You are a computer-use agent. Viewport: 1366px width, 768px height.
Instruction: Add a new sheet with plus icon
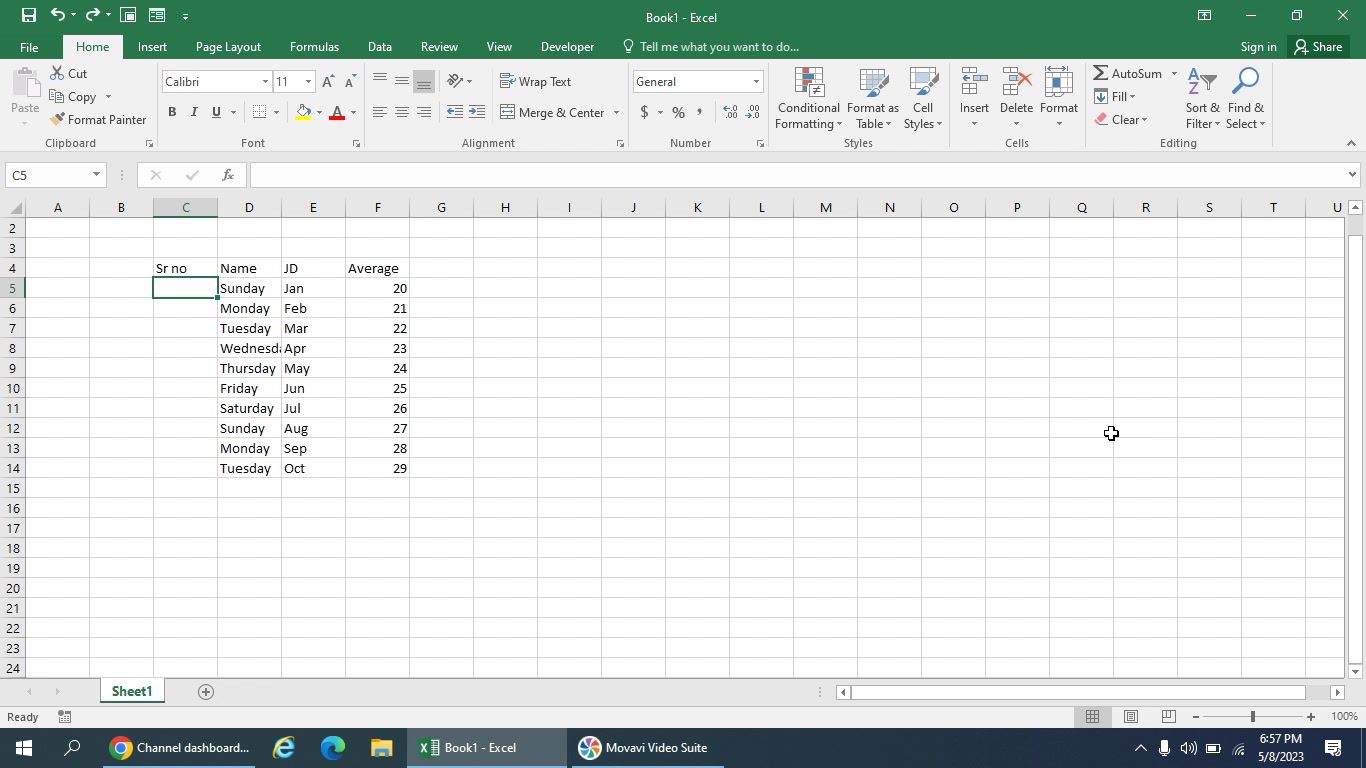(x=206, y=692)
